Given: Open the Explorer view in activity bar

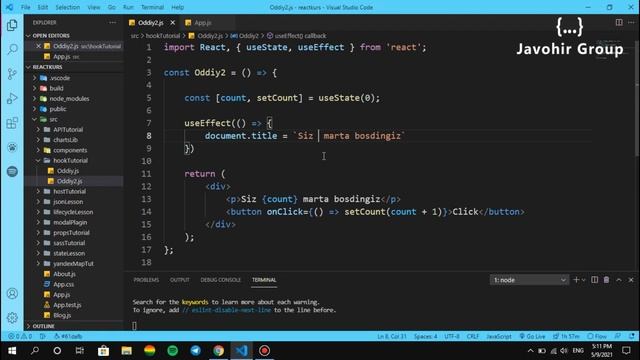Looking at the screenshot, I should coord(12,25).
